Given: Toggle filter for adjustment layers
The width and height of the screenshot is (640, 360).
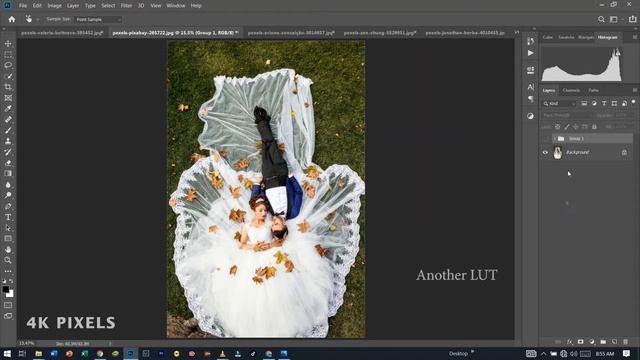Looking at the screenshot, I should click(594, 104).
